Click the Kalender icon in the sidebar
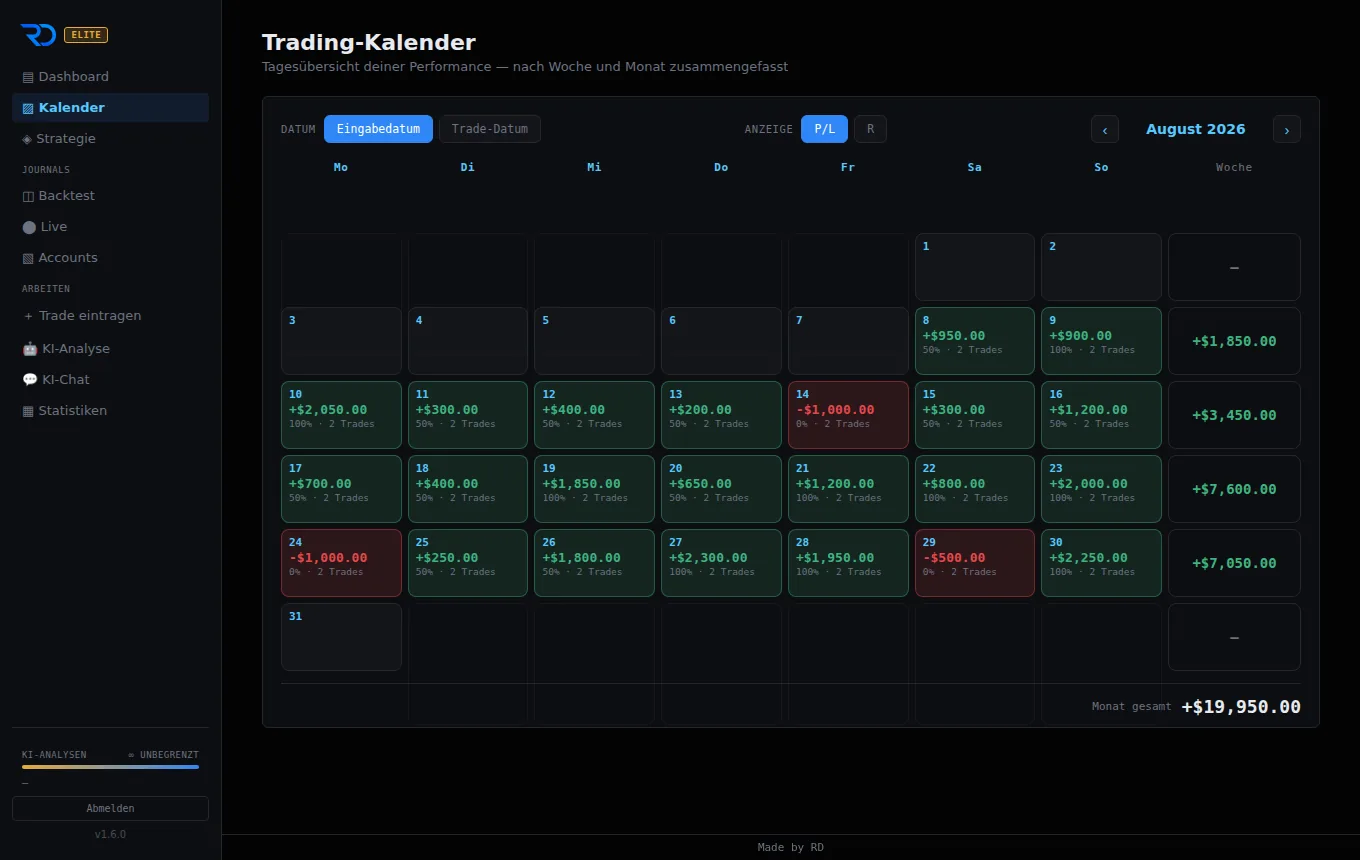The width and height of the screenshot is (1360, 860). point(28,108)
